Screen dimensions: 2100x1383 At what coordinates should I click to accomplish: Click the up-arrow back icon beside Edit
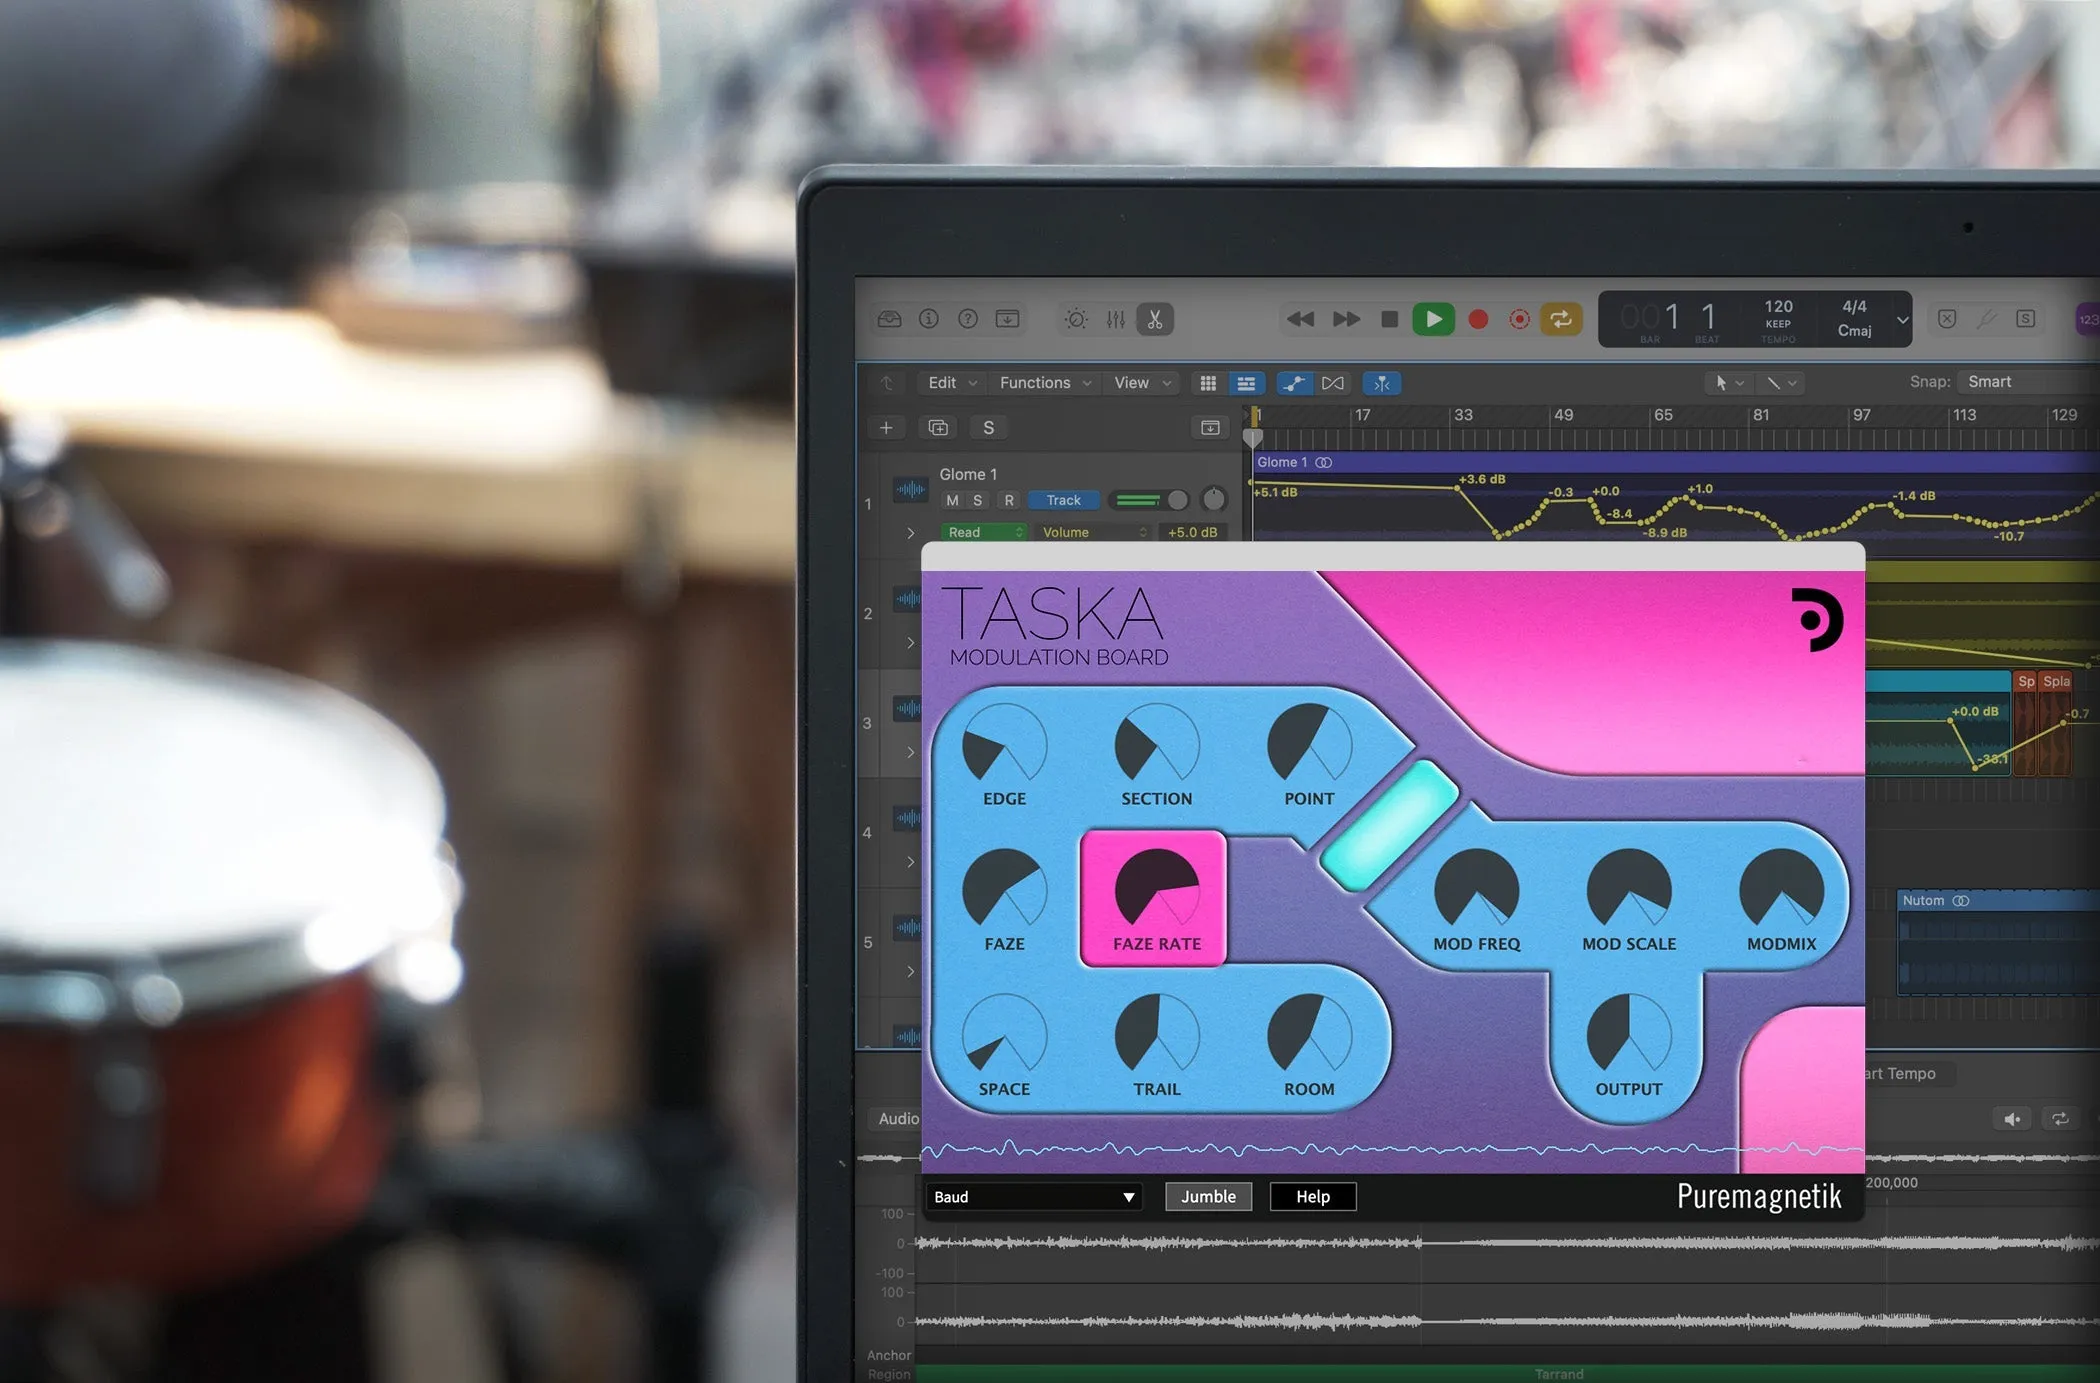coord(887,383)
